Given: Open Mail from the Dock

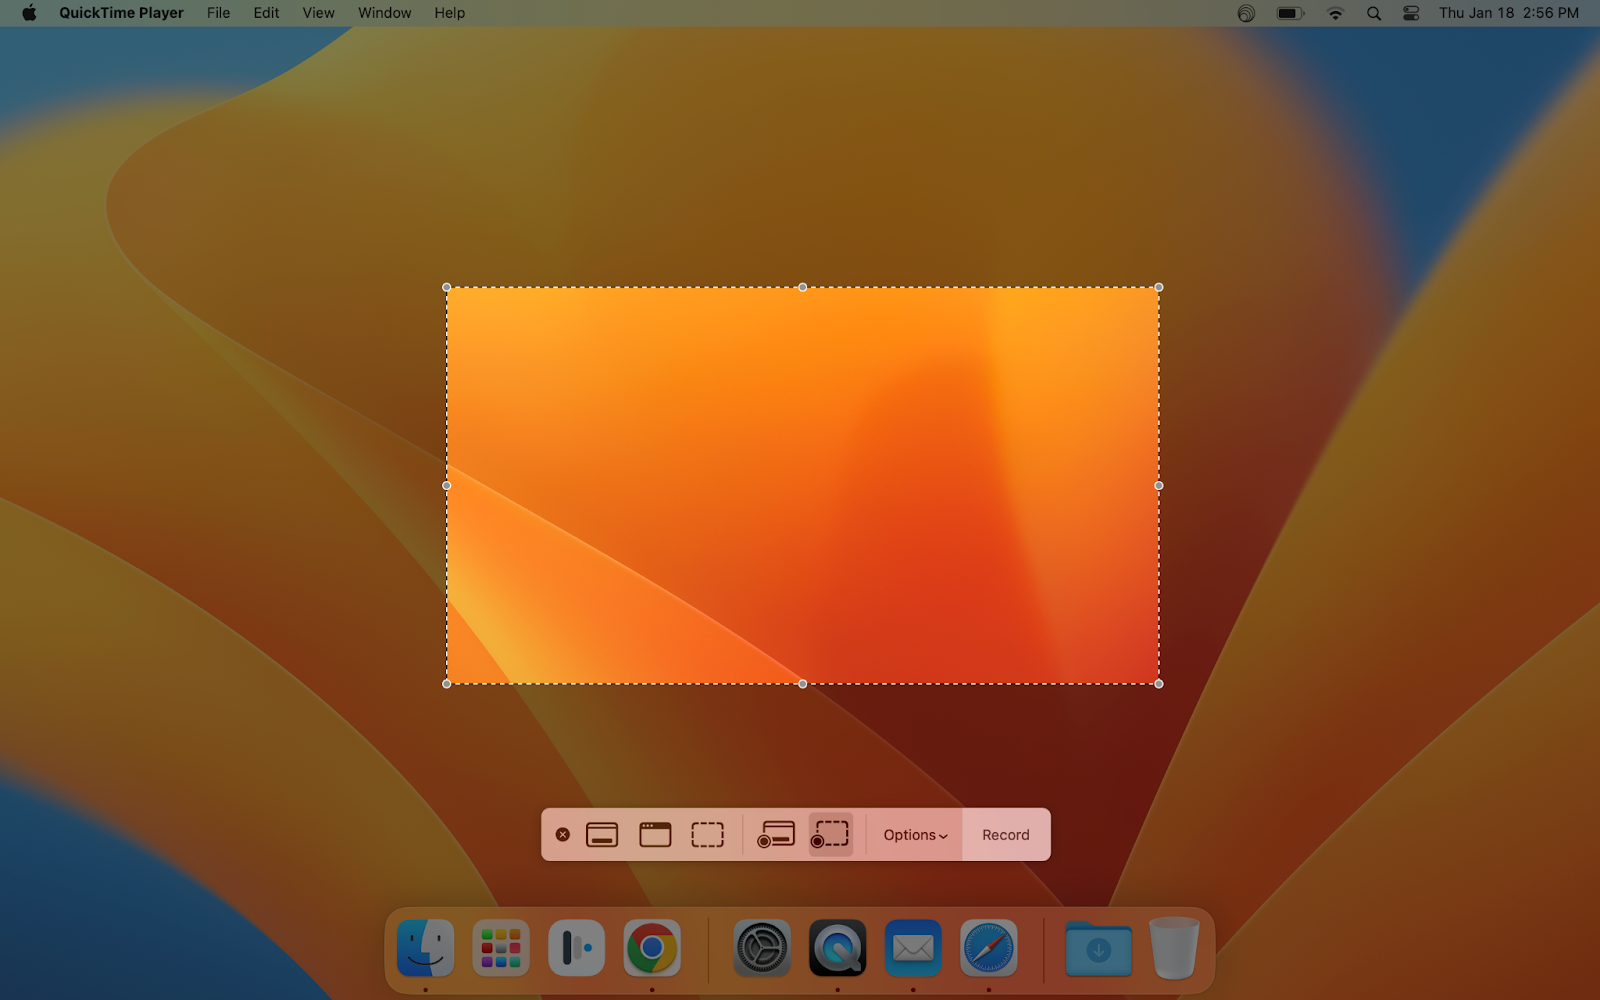Looking at the screenshot, I should pos(913,948).
